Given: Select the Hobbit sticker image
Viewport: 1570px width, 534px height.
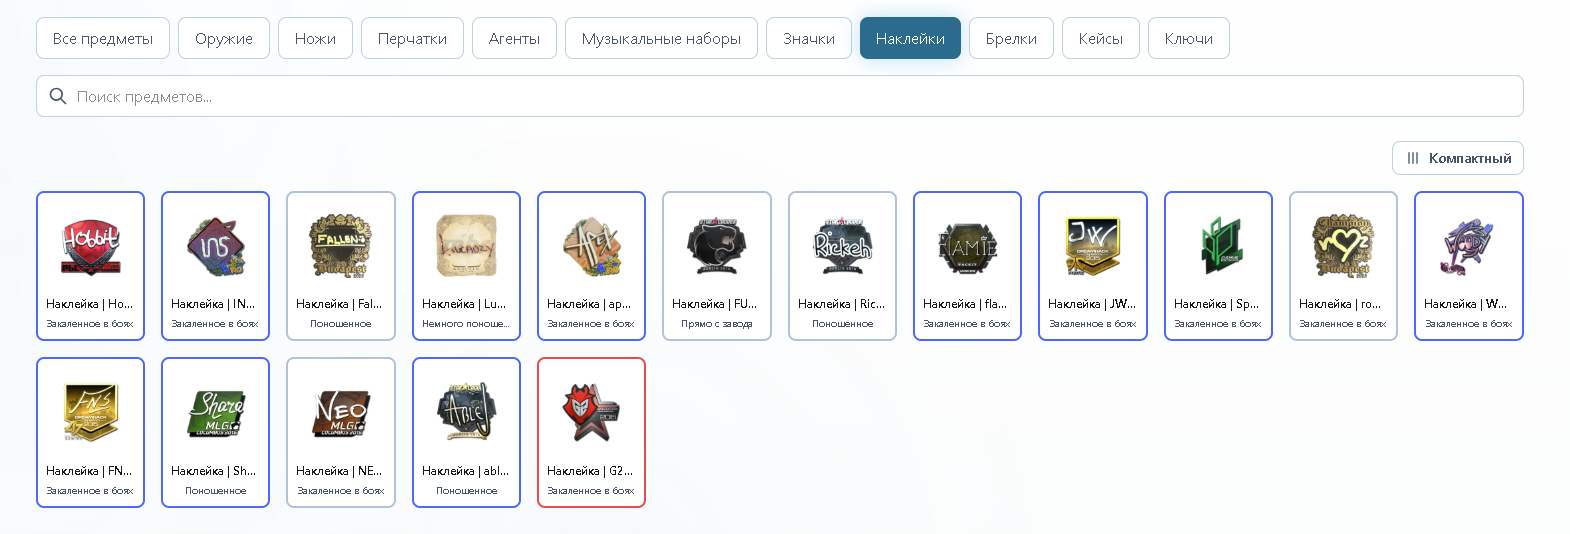Looking at the screenshot, I should click(x=91, y=247).
